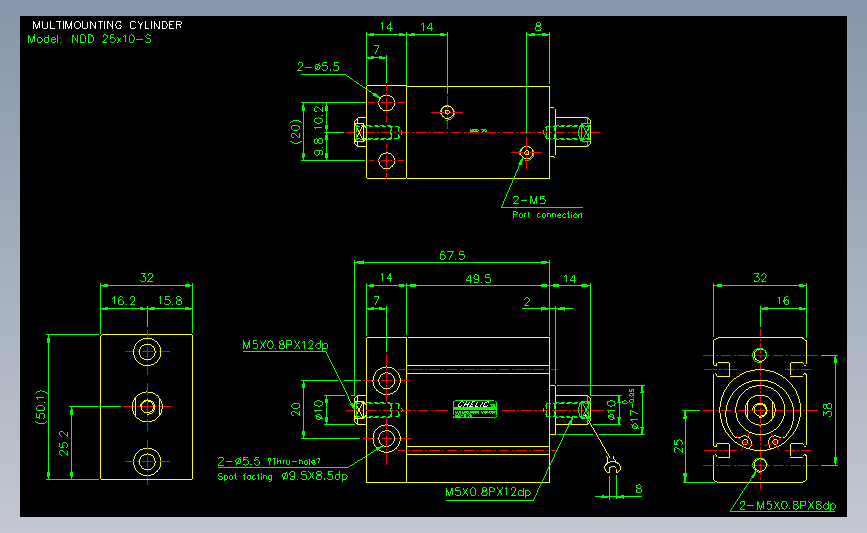Click the 2-ø5.5 annotation in top view
867x533 pixels.
[318, 67]
